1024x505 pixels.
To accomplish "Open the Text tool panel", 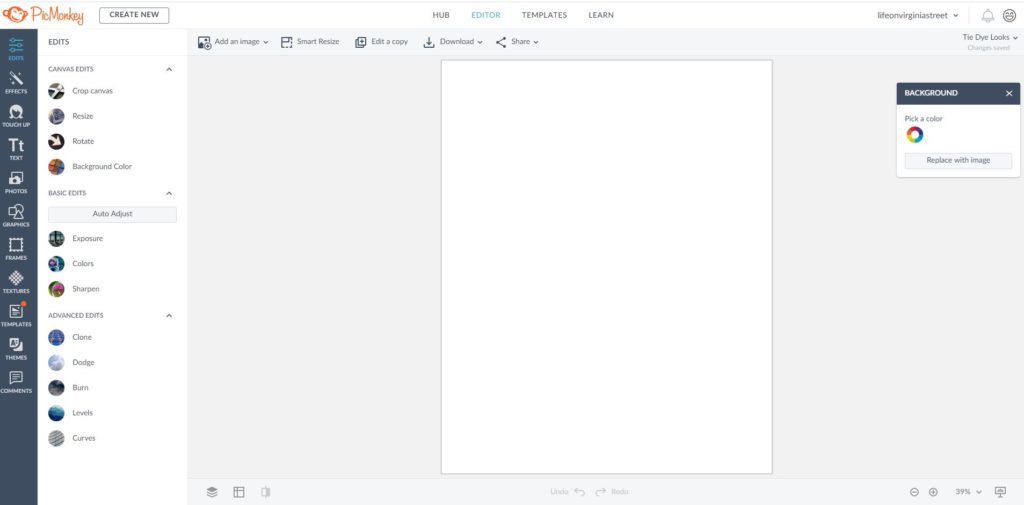I will (16, 149).
